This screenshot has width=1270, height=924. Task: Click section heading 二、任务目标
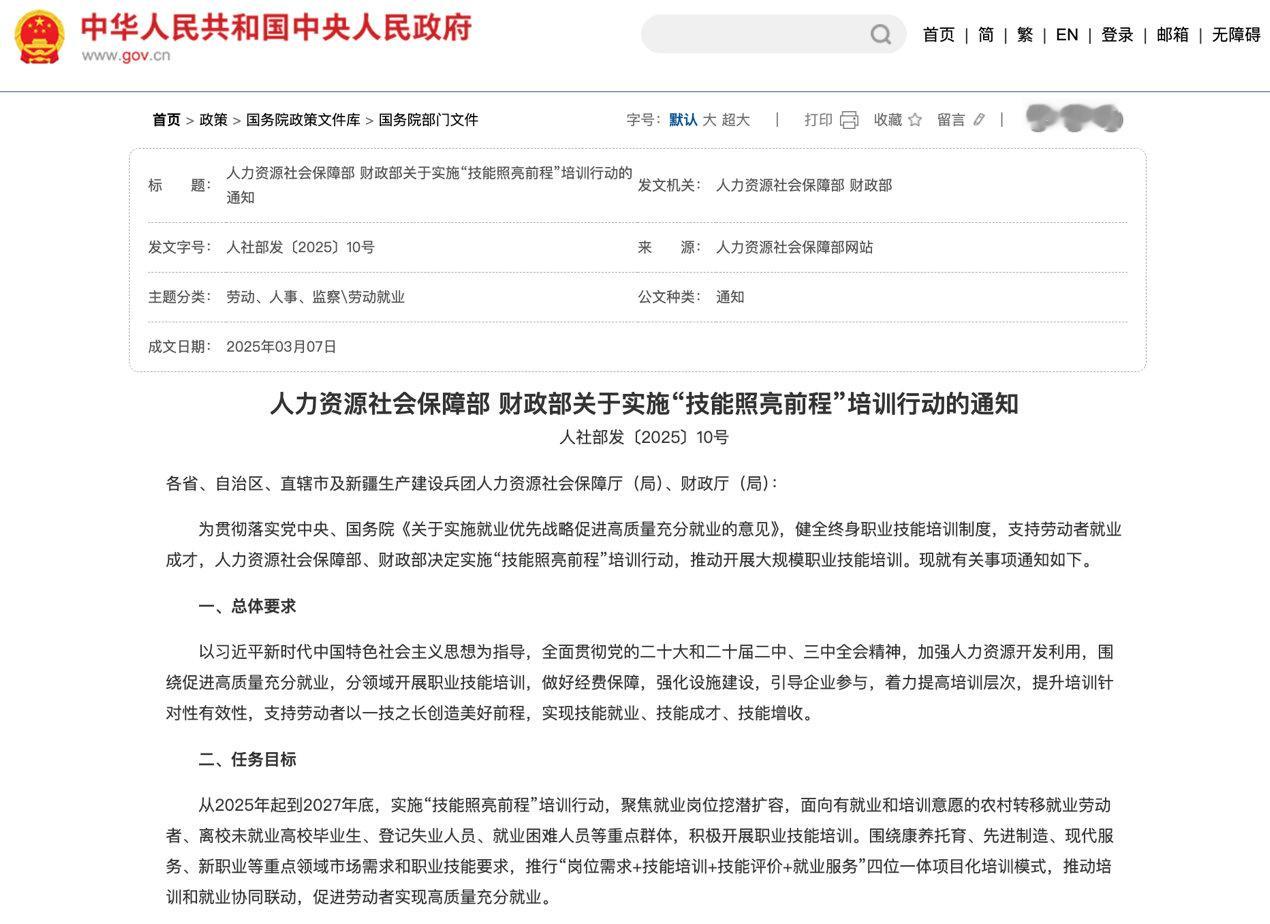[247, 759]
